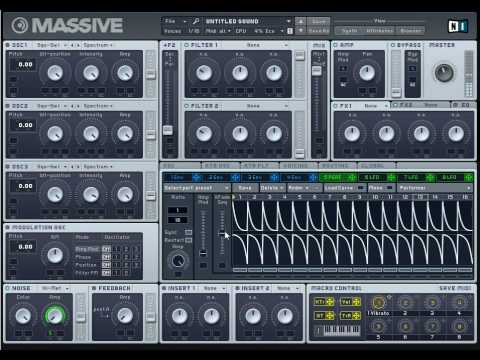
Task: Enable Filter 1 power toggle
Action: coord(186,45)
